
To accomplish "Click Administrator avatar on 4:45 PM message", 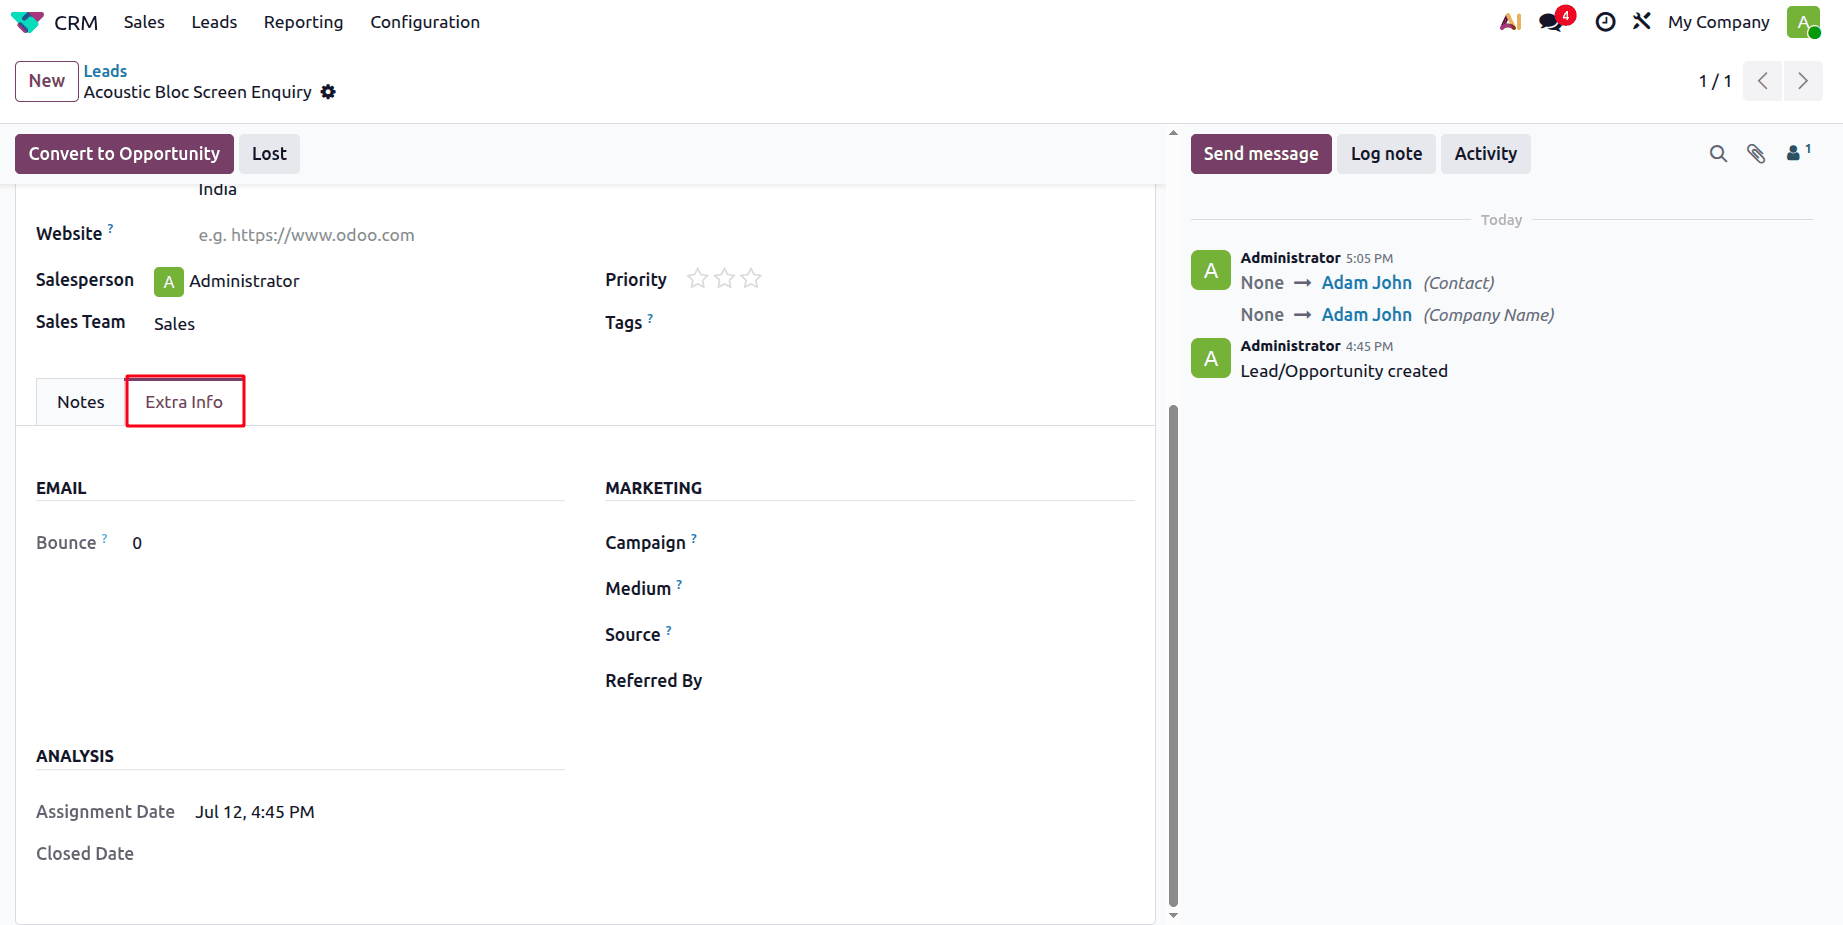I will tap(1211, 358).
